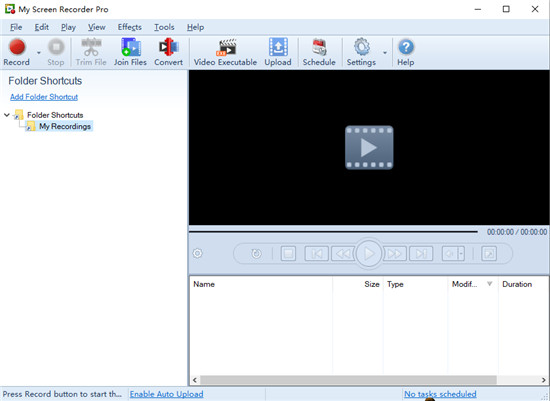
Task: Open the Record button dropdown arrow
Action: pyautogui.click(x=39, y=53)
